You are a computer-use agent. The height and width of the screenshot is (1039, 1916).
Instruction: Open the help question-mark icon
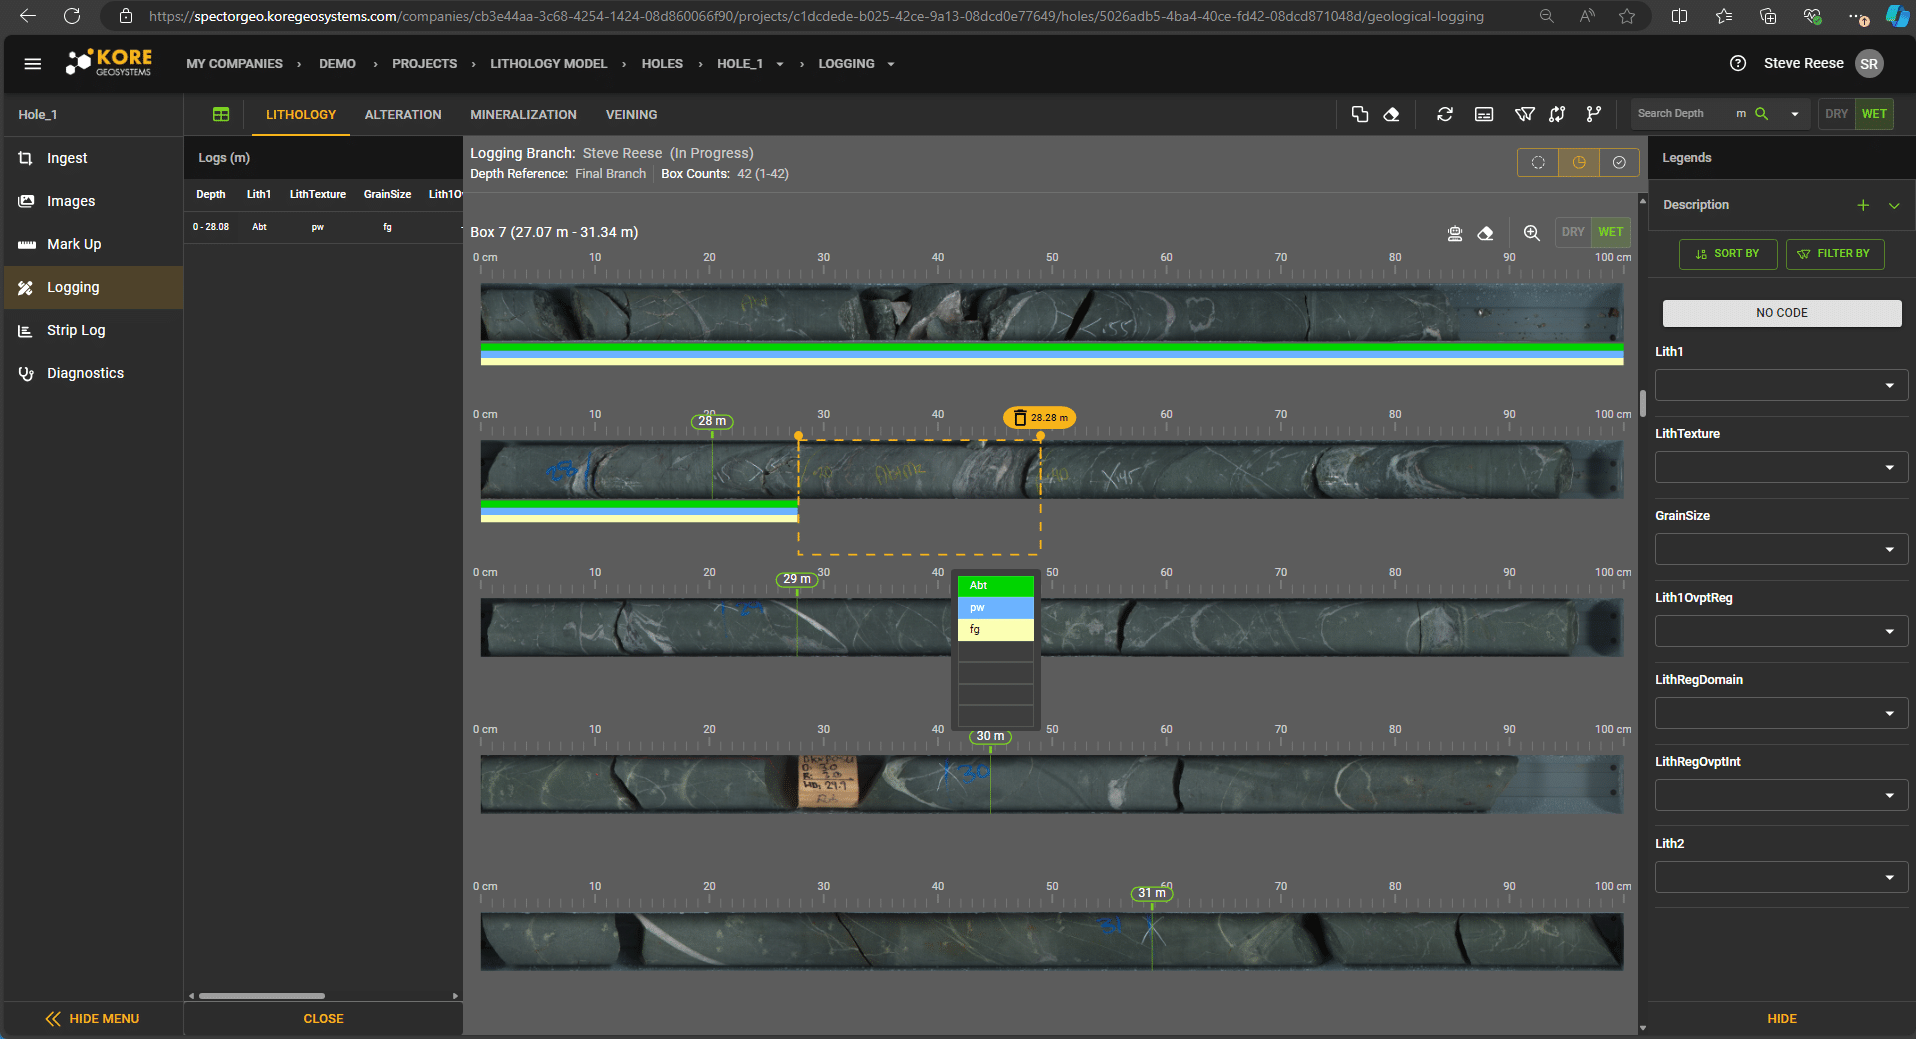click(x=1738, y=64)
